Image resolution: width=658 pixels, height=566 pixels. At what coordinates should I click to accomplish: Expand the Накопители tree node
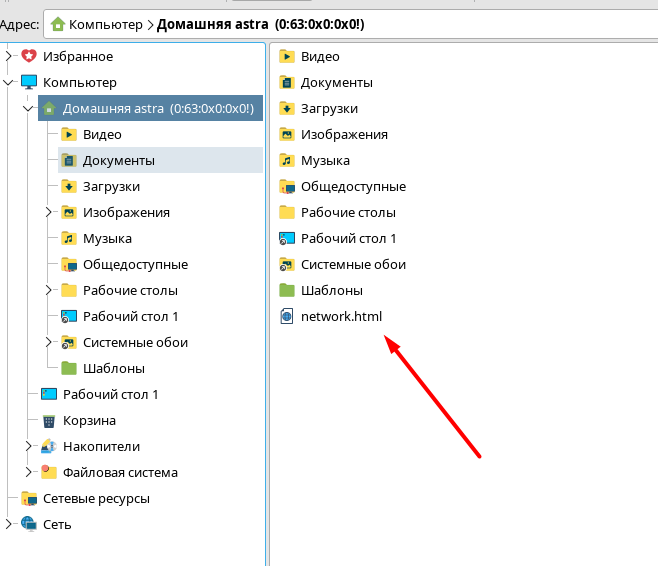pos(29,446)
